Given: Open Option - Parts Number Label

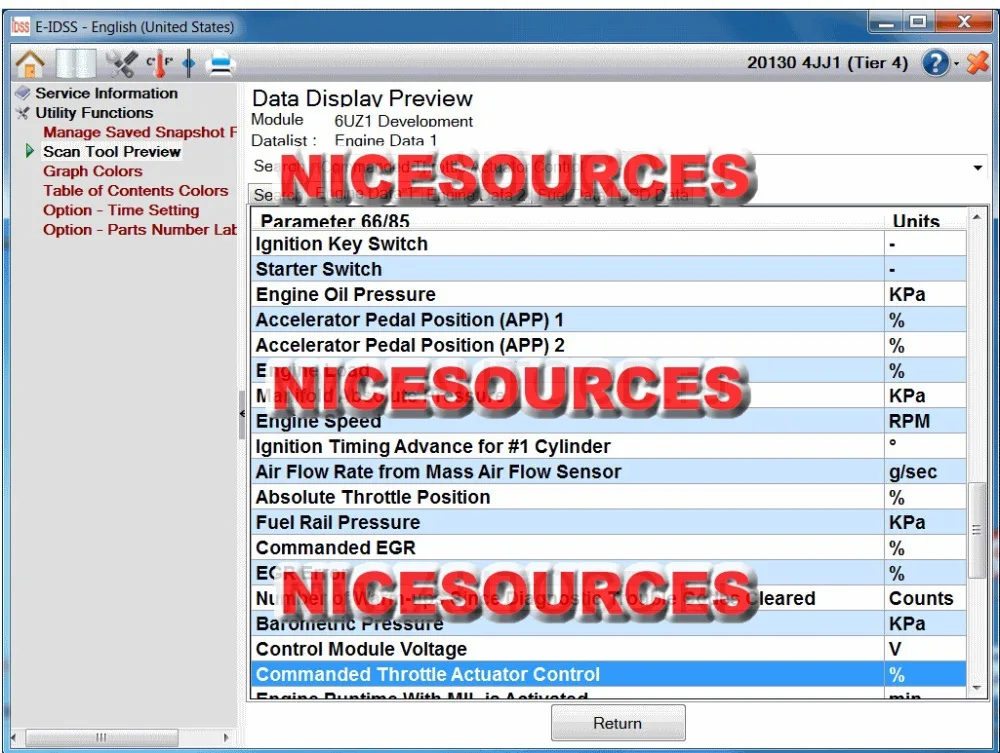Looking at the screenshot, I should click(140, 230).
